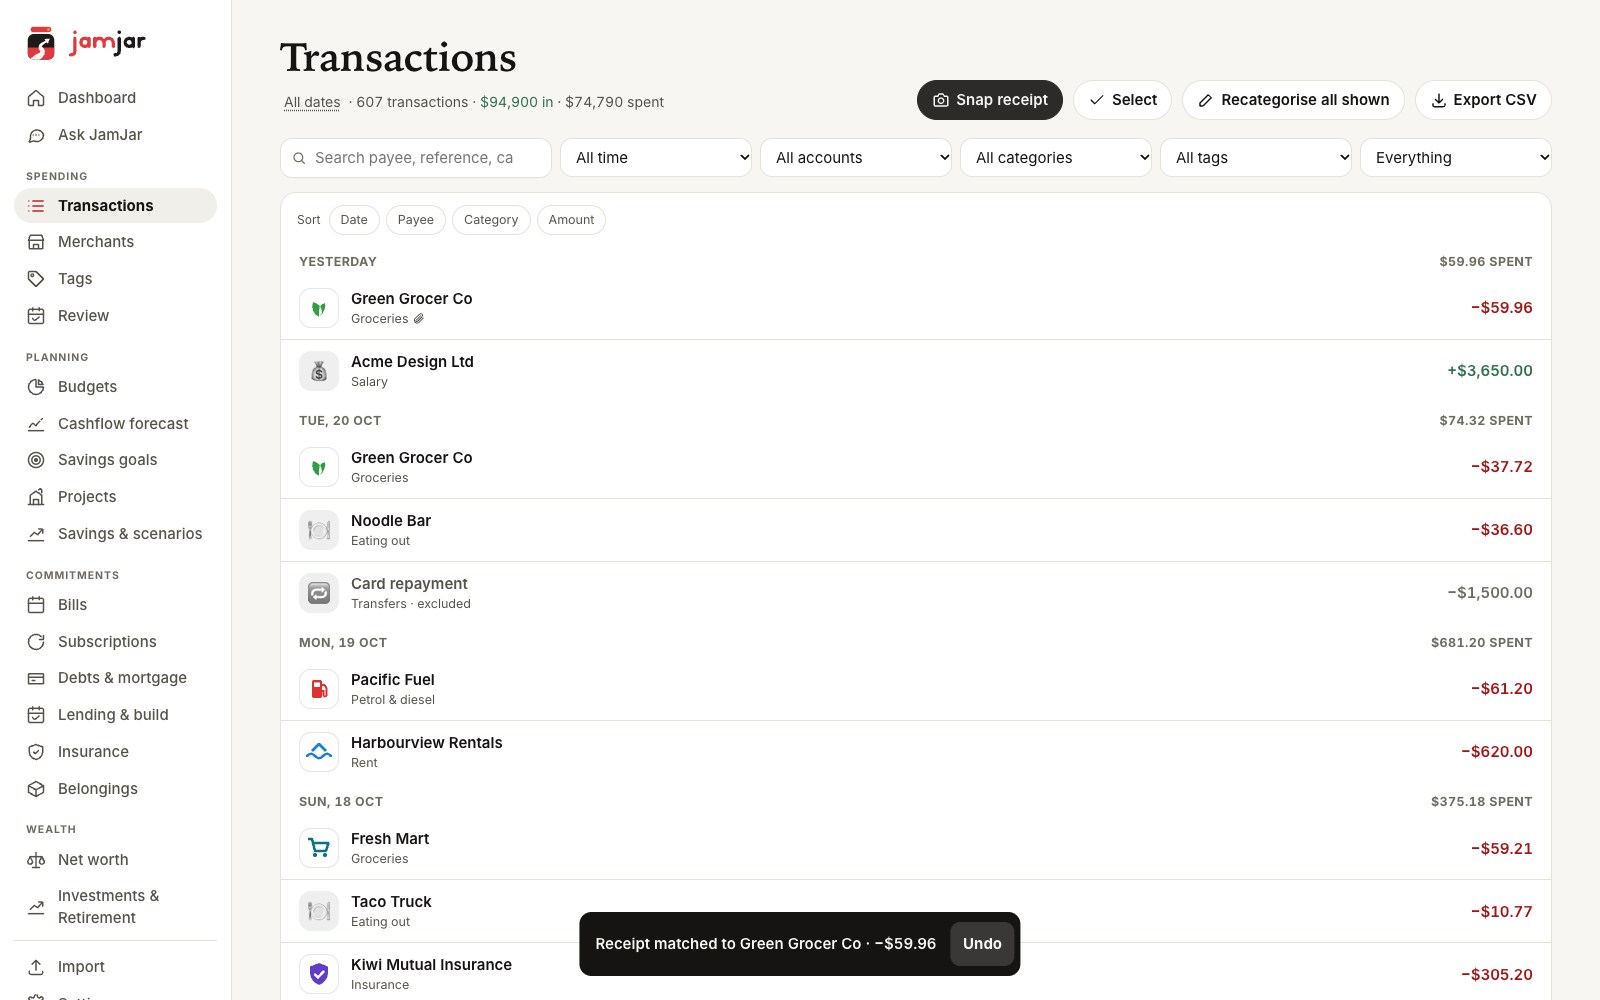Open the Taco Truck transaction
This screenshot has height=1000, width=1600.
click(916, 911)
